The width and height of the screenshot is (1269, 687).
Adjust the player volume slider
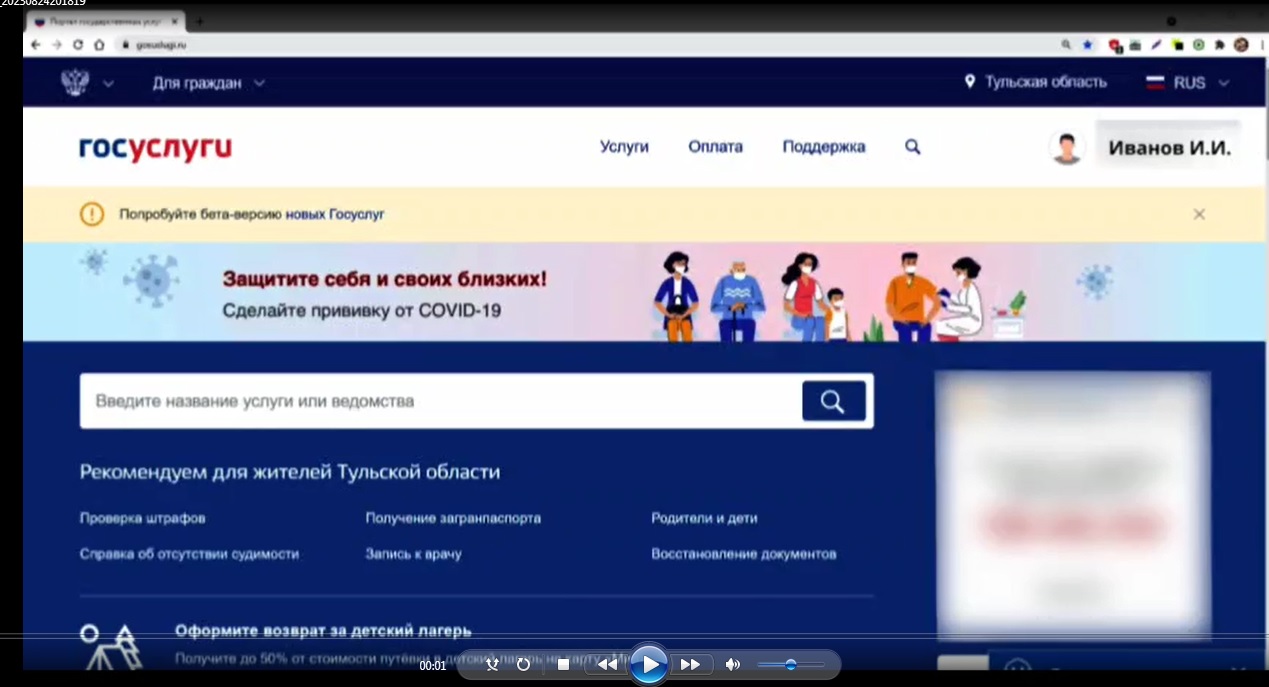790,664
